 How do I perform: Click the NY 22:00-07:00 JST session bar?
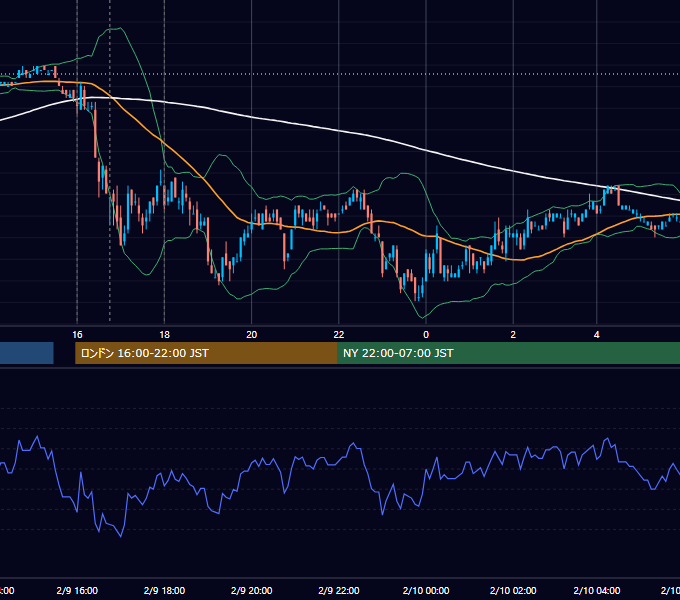click(x=508, y=353)
